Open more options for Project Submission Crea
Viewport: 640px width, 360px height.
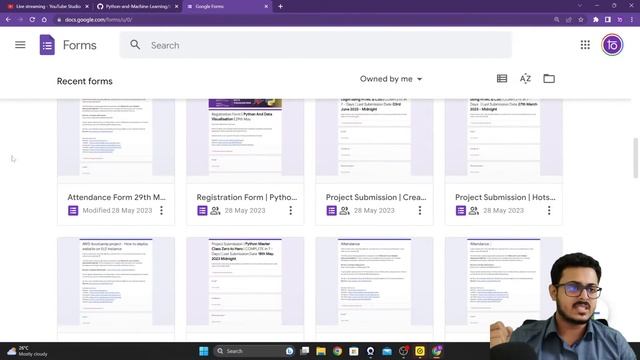(420, 210)
